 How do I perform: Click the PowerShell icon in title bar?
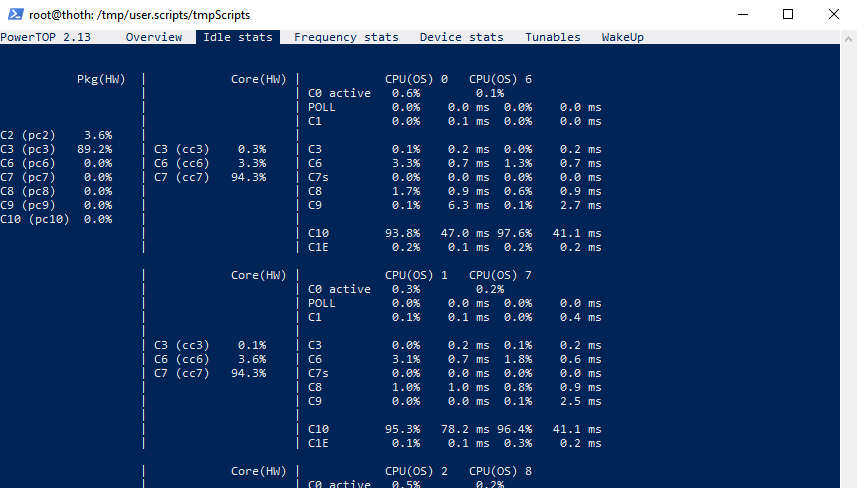pos(16,14)
